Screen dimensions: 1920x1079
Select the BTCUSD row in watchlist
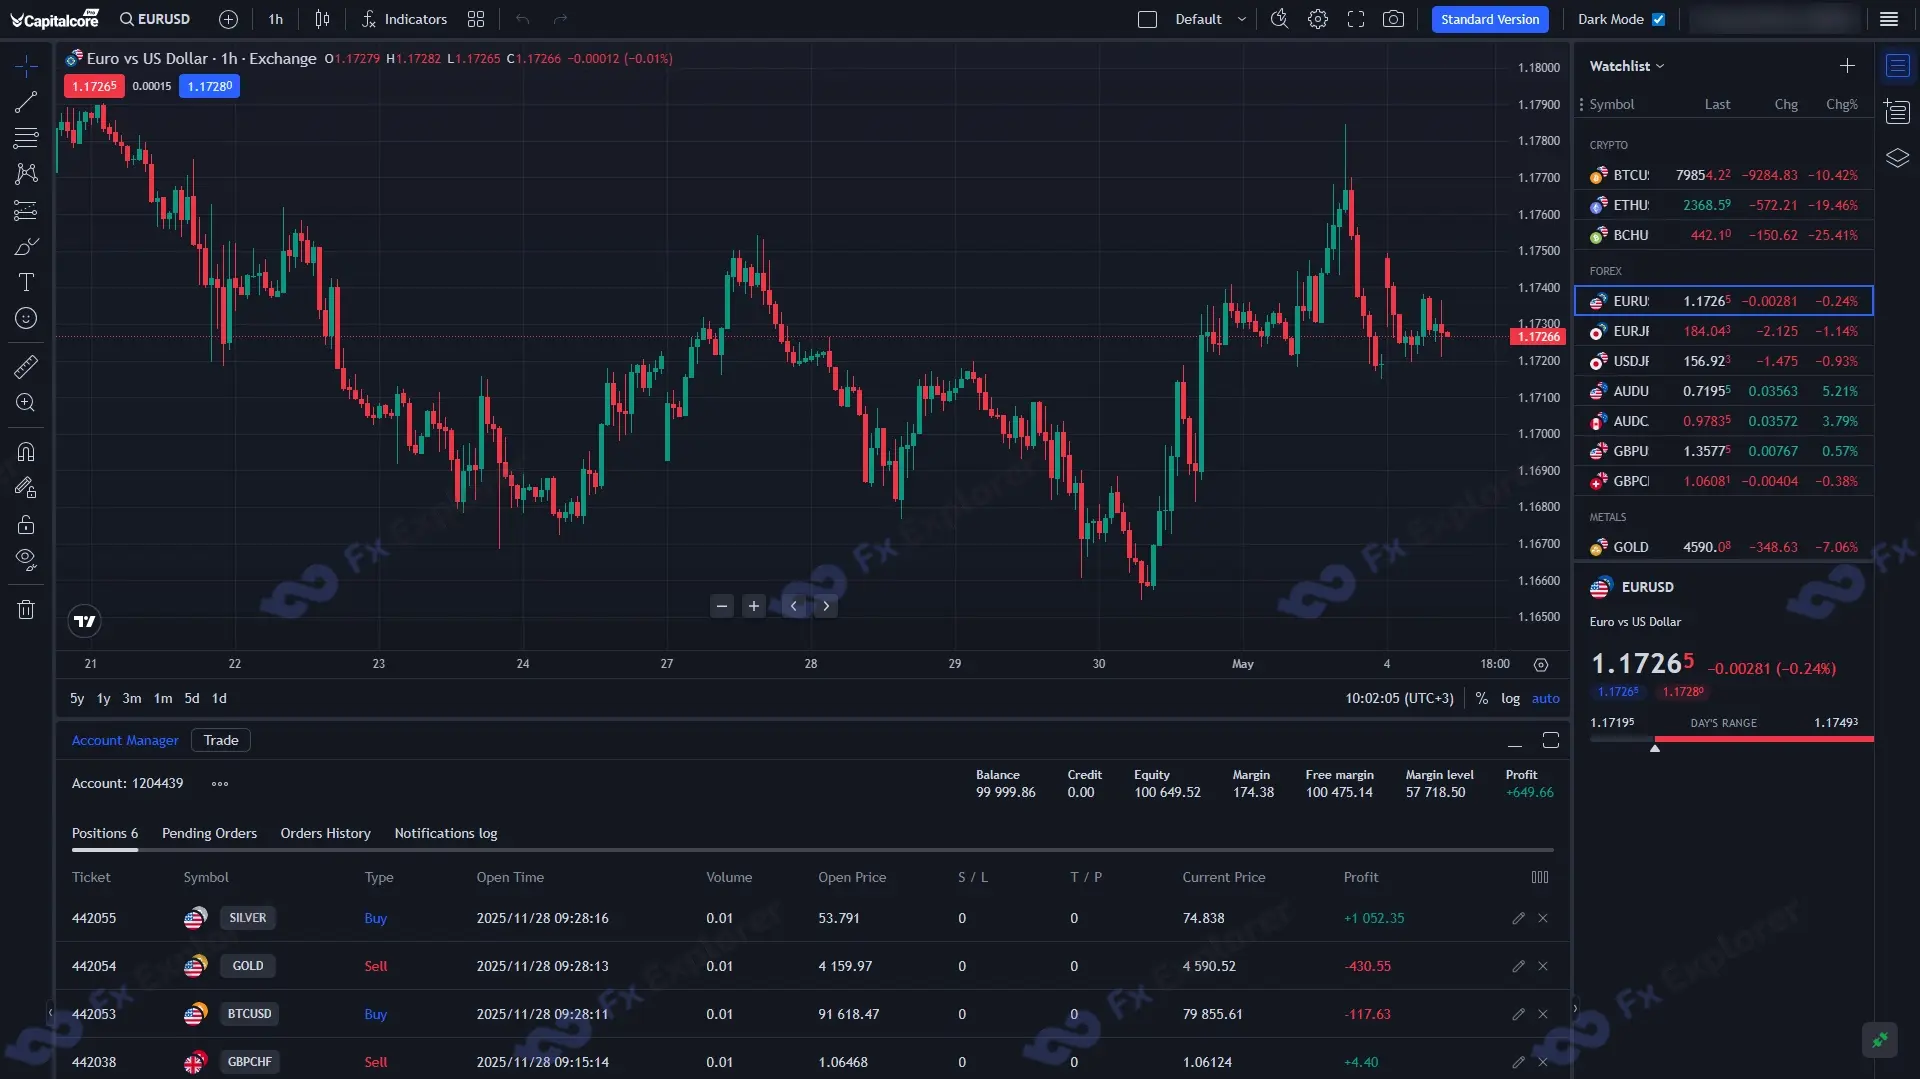coord(1724,175)
